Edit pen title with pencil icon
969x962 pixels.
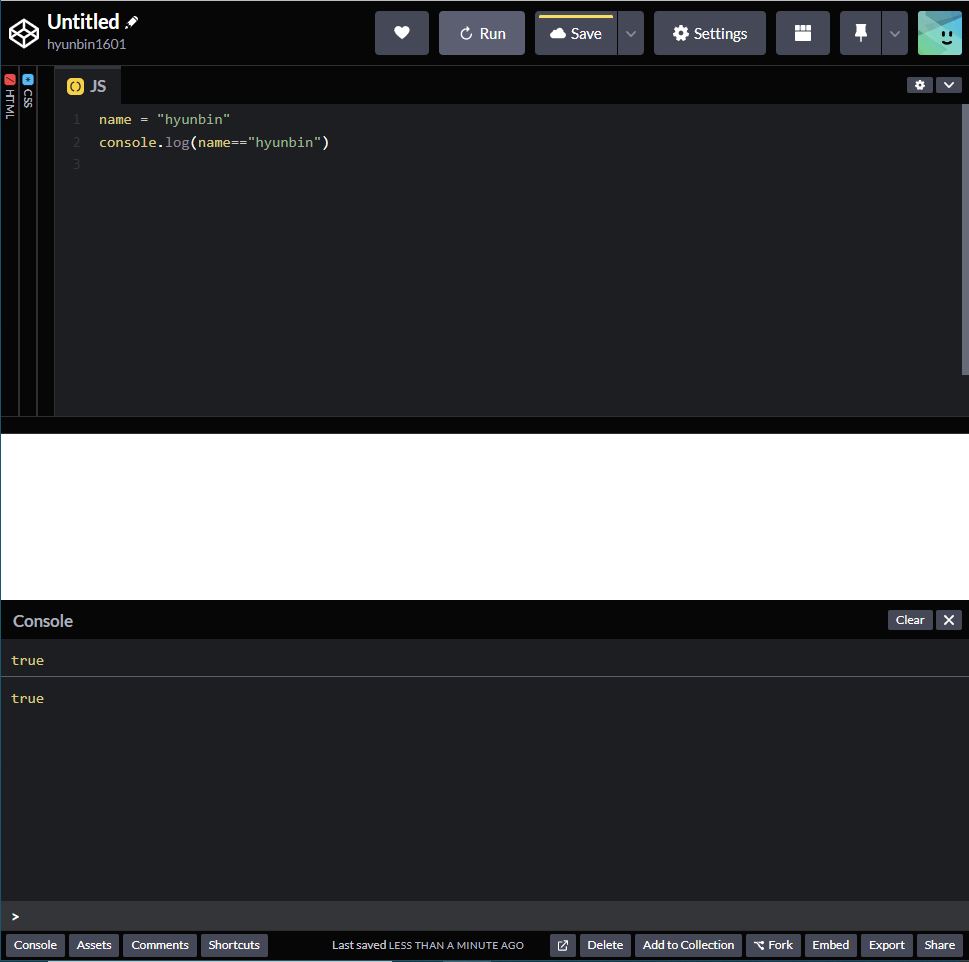(x=132, y=22)
